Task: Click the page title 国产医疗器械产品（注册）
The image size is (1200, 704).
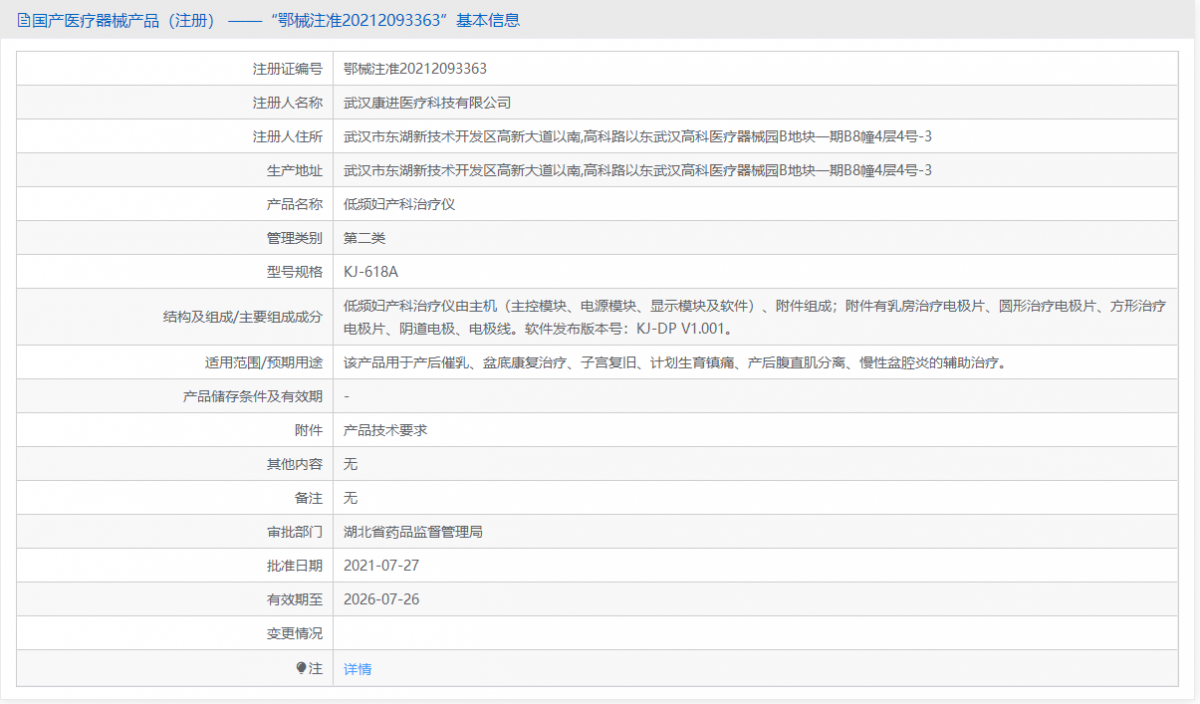Action: click(x=124, y=20)
